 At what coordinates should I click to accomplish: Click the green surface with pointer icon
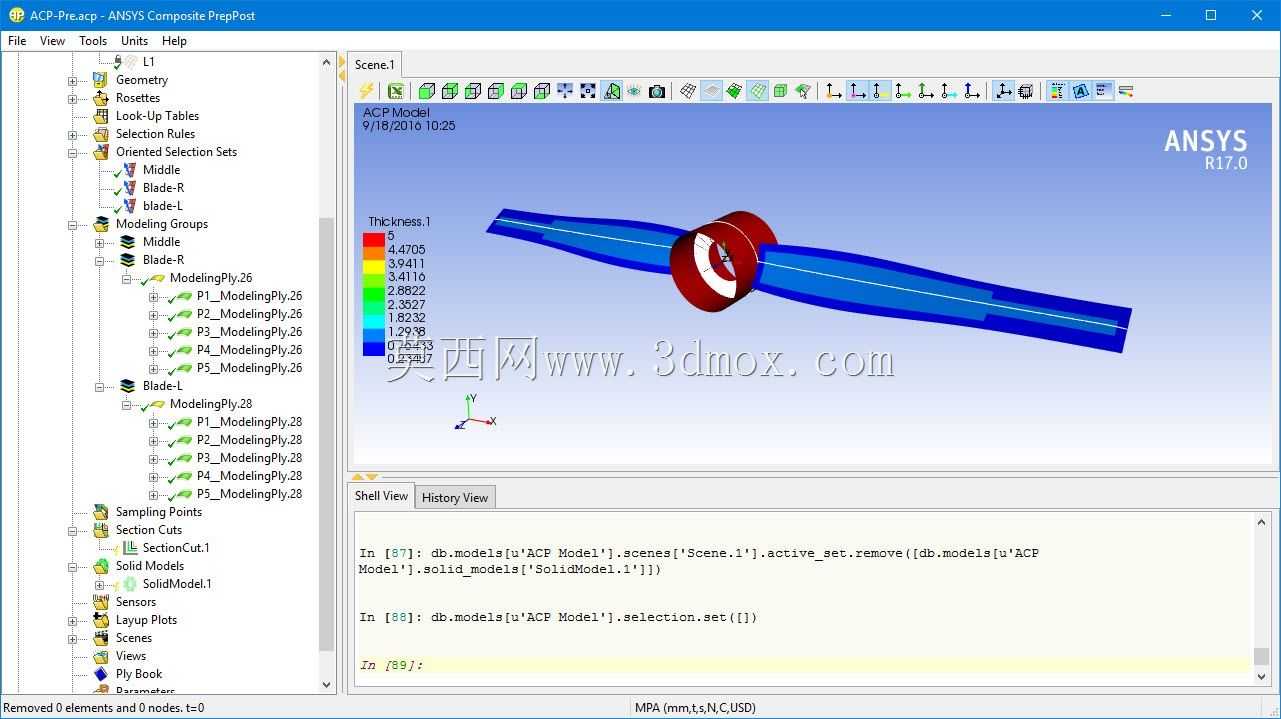point(803,91)
